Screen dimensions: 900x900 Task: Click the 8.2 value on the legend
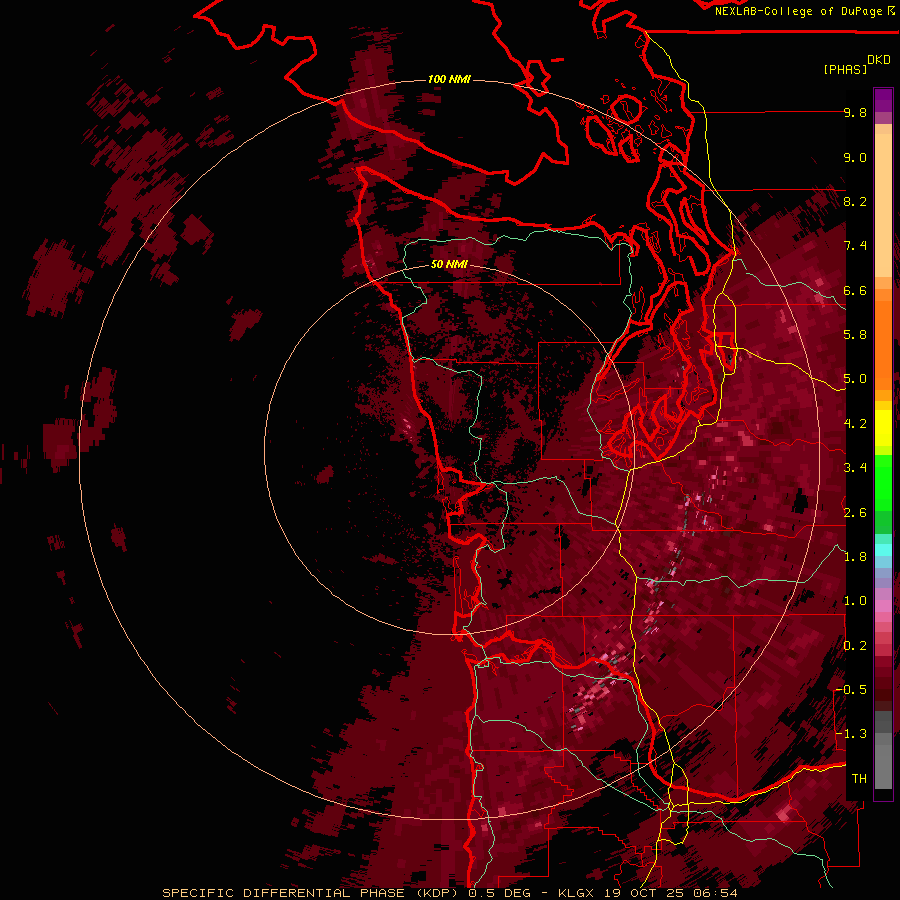[855, 201]
